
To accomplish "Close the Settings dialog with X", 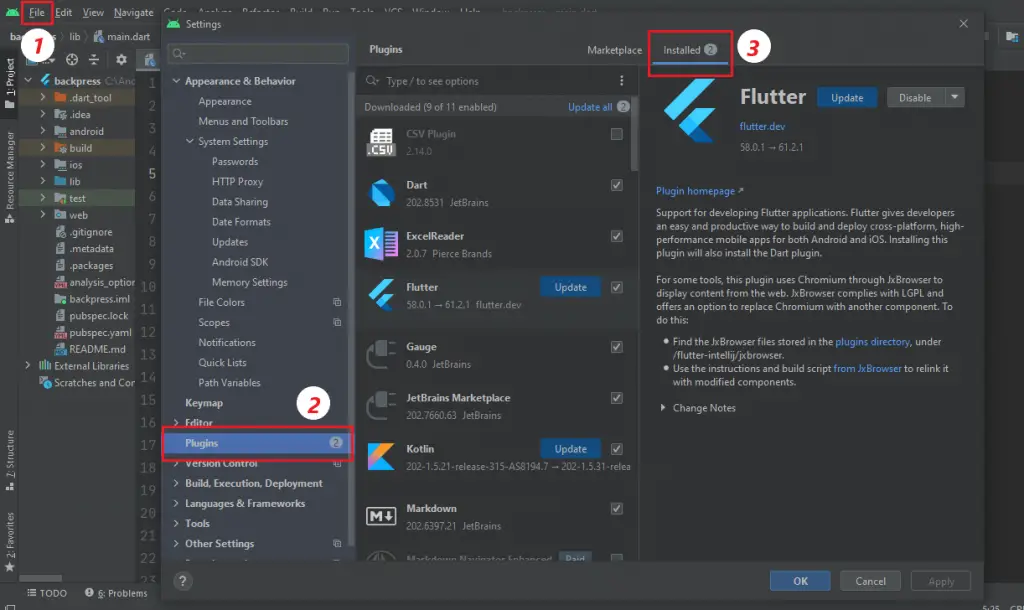I will tap(963, 24).
